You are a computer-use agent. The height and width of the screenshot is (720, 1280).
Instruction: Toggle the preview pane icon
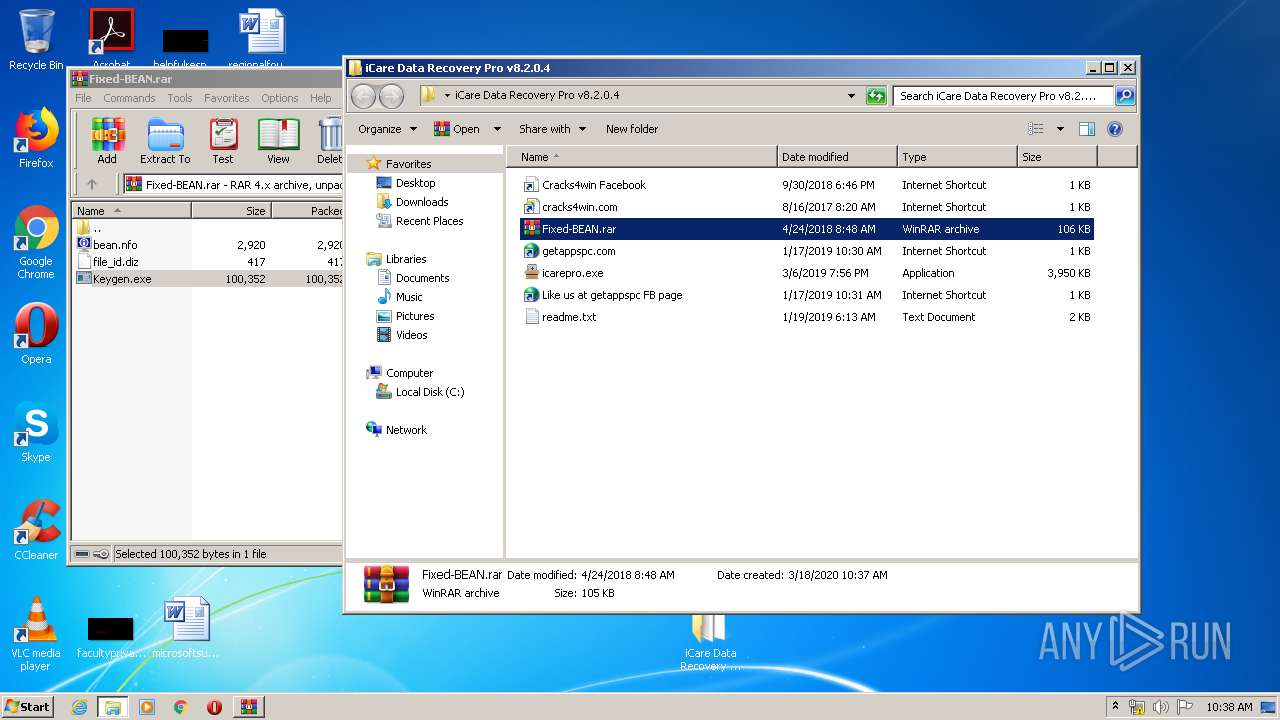pyautogui.click(x=1087, y=129)
